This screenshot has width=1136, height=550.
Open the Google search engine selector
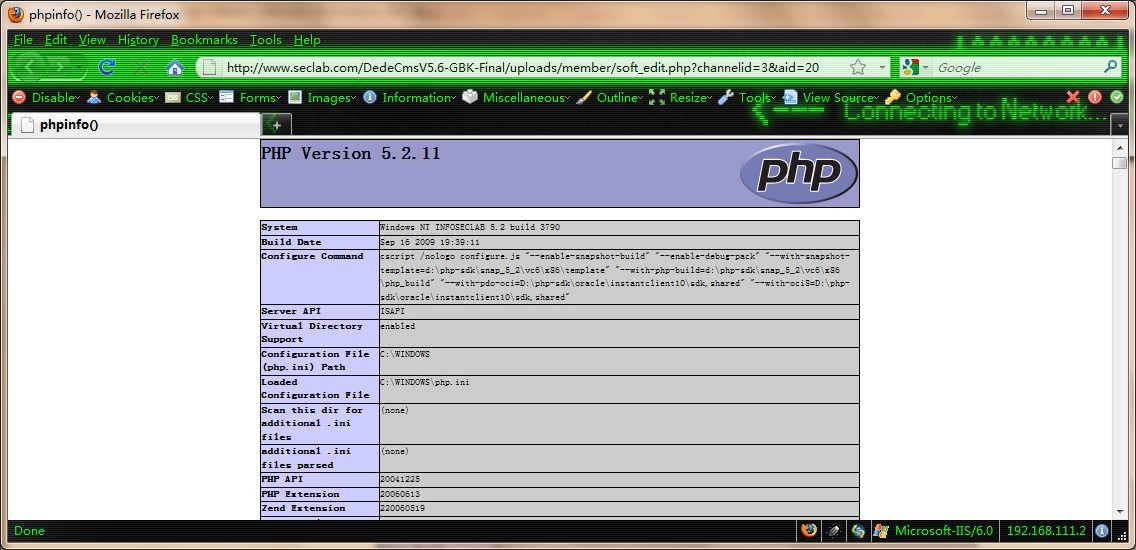pos(915,67)
